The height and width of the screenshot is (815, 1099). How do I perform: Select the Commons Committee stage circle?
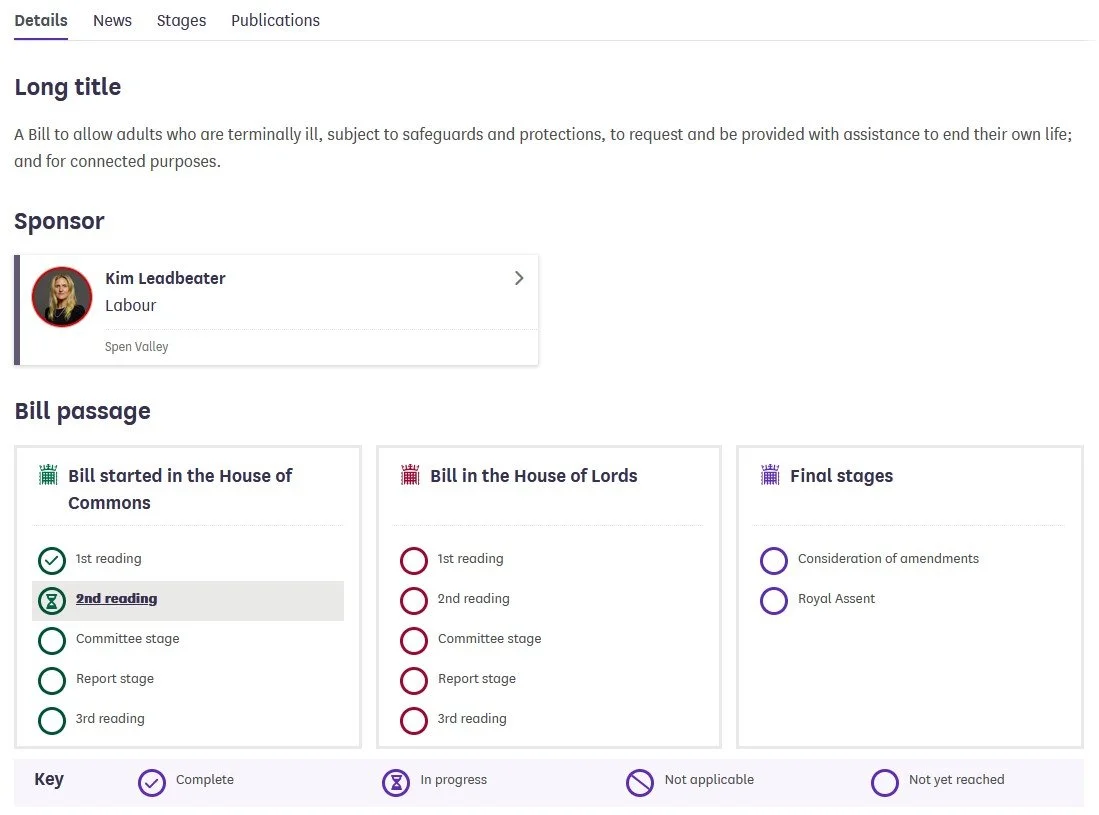[x=52, y=640]
